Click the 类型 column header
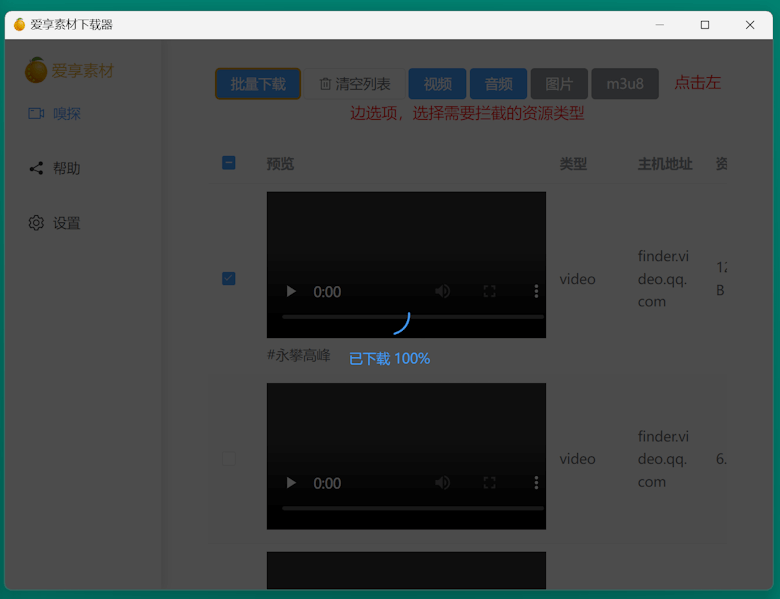The height and width of the screenshot is (599, 780). [x=573, y=164]
